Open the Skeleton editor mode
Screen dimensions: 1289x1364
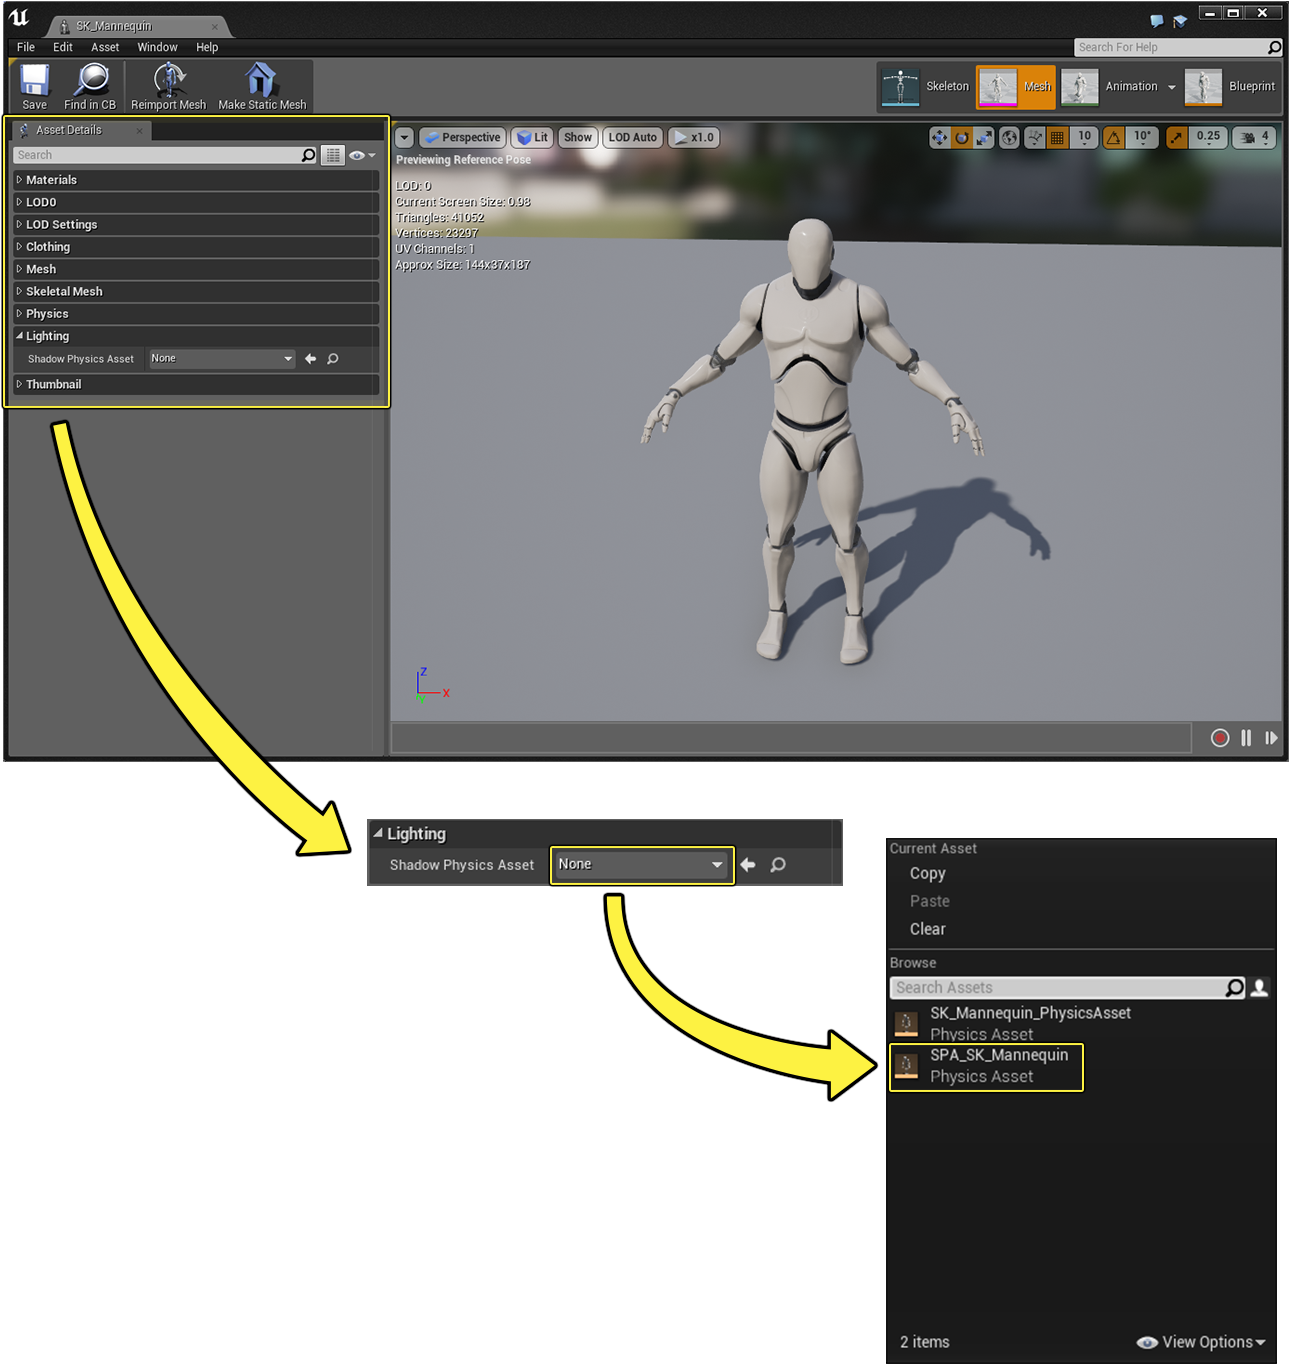click(x=924, y=87)
